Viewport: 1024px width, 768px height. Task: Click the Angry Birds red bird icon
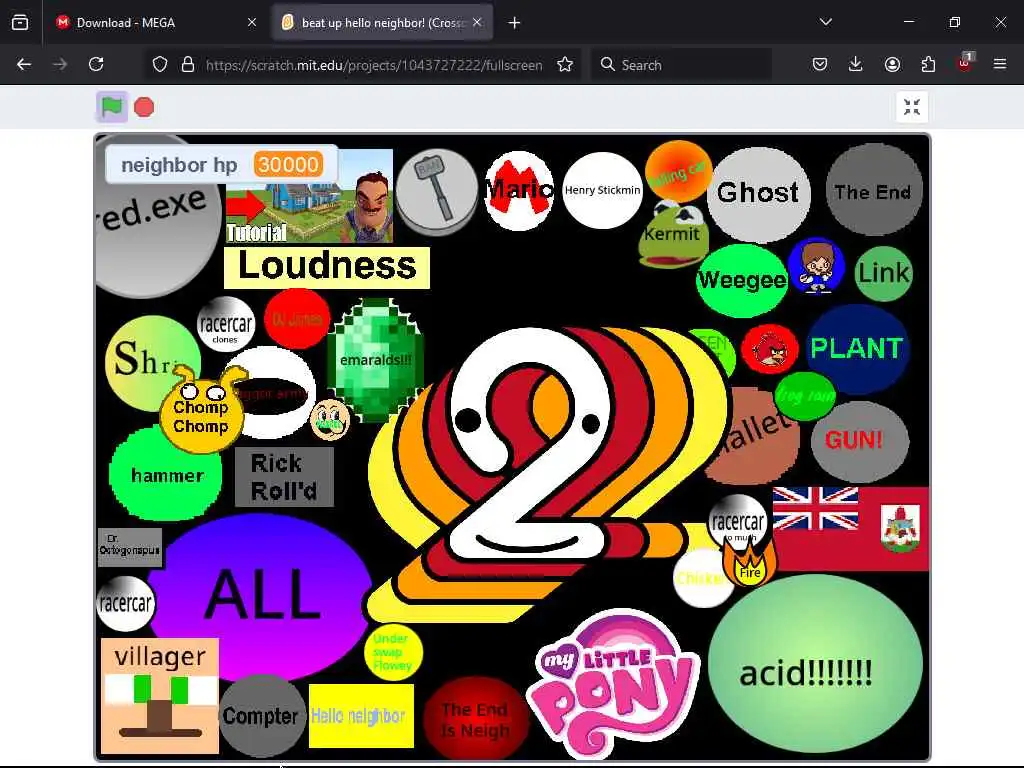[x=769, y=349]
